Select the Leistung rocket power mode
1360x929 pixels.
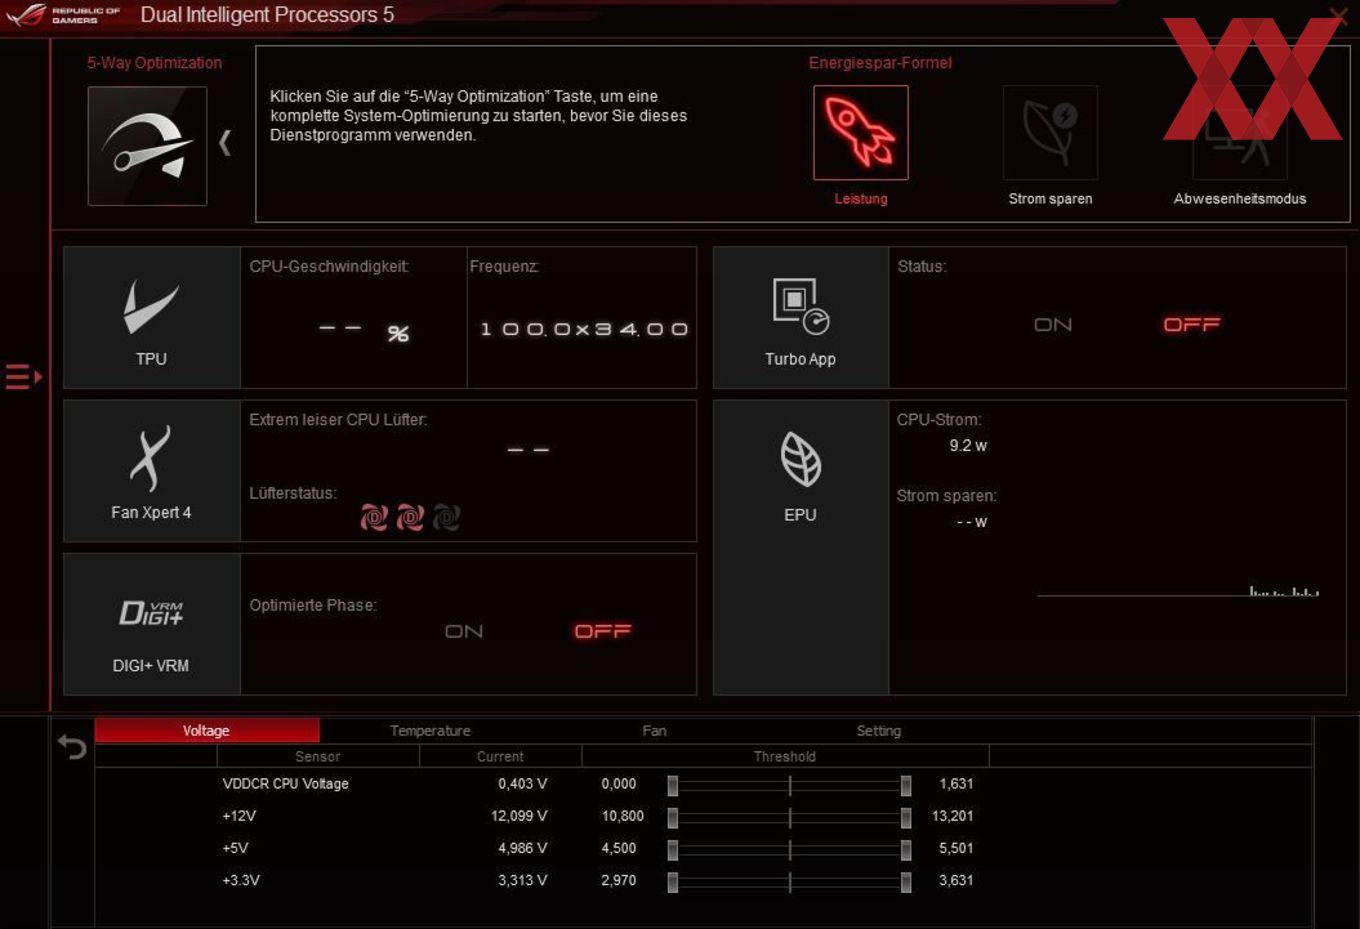[860, 132]
